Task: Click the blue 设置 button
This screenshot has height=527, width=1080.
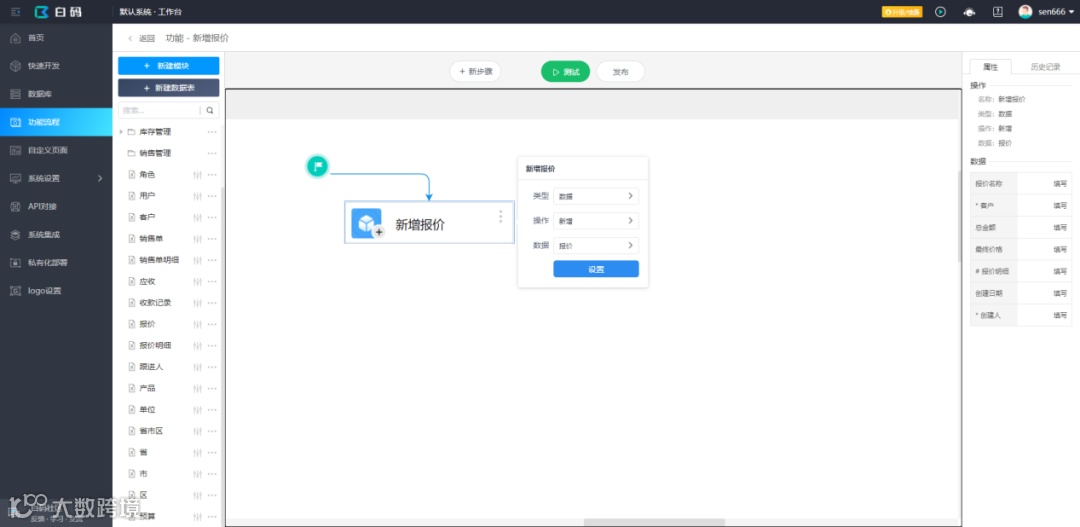Action: (x=596, y=269)
